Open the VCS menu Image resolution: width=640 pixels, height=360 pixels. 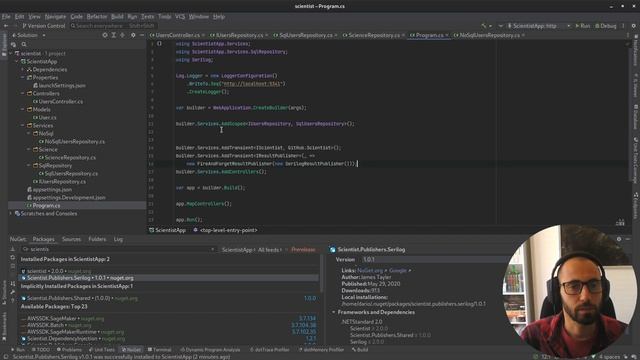180,17
